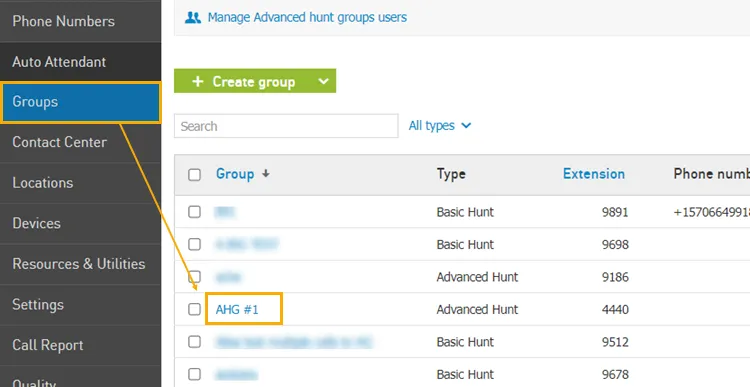Image resolution: width=750 pixels, height=387 pixels.
Task: Open the blurred group name with extension 9698
Action: click(x=246, y=244)
